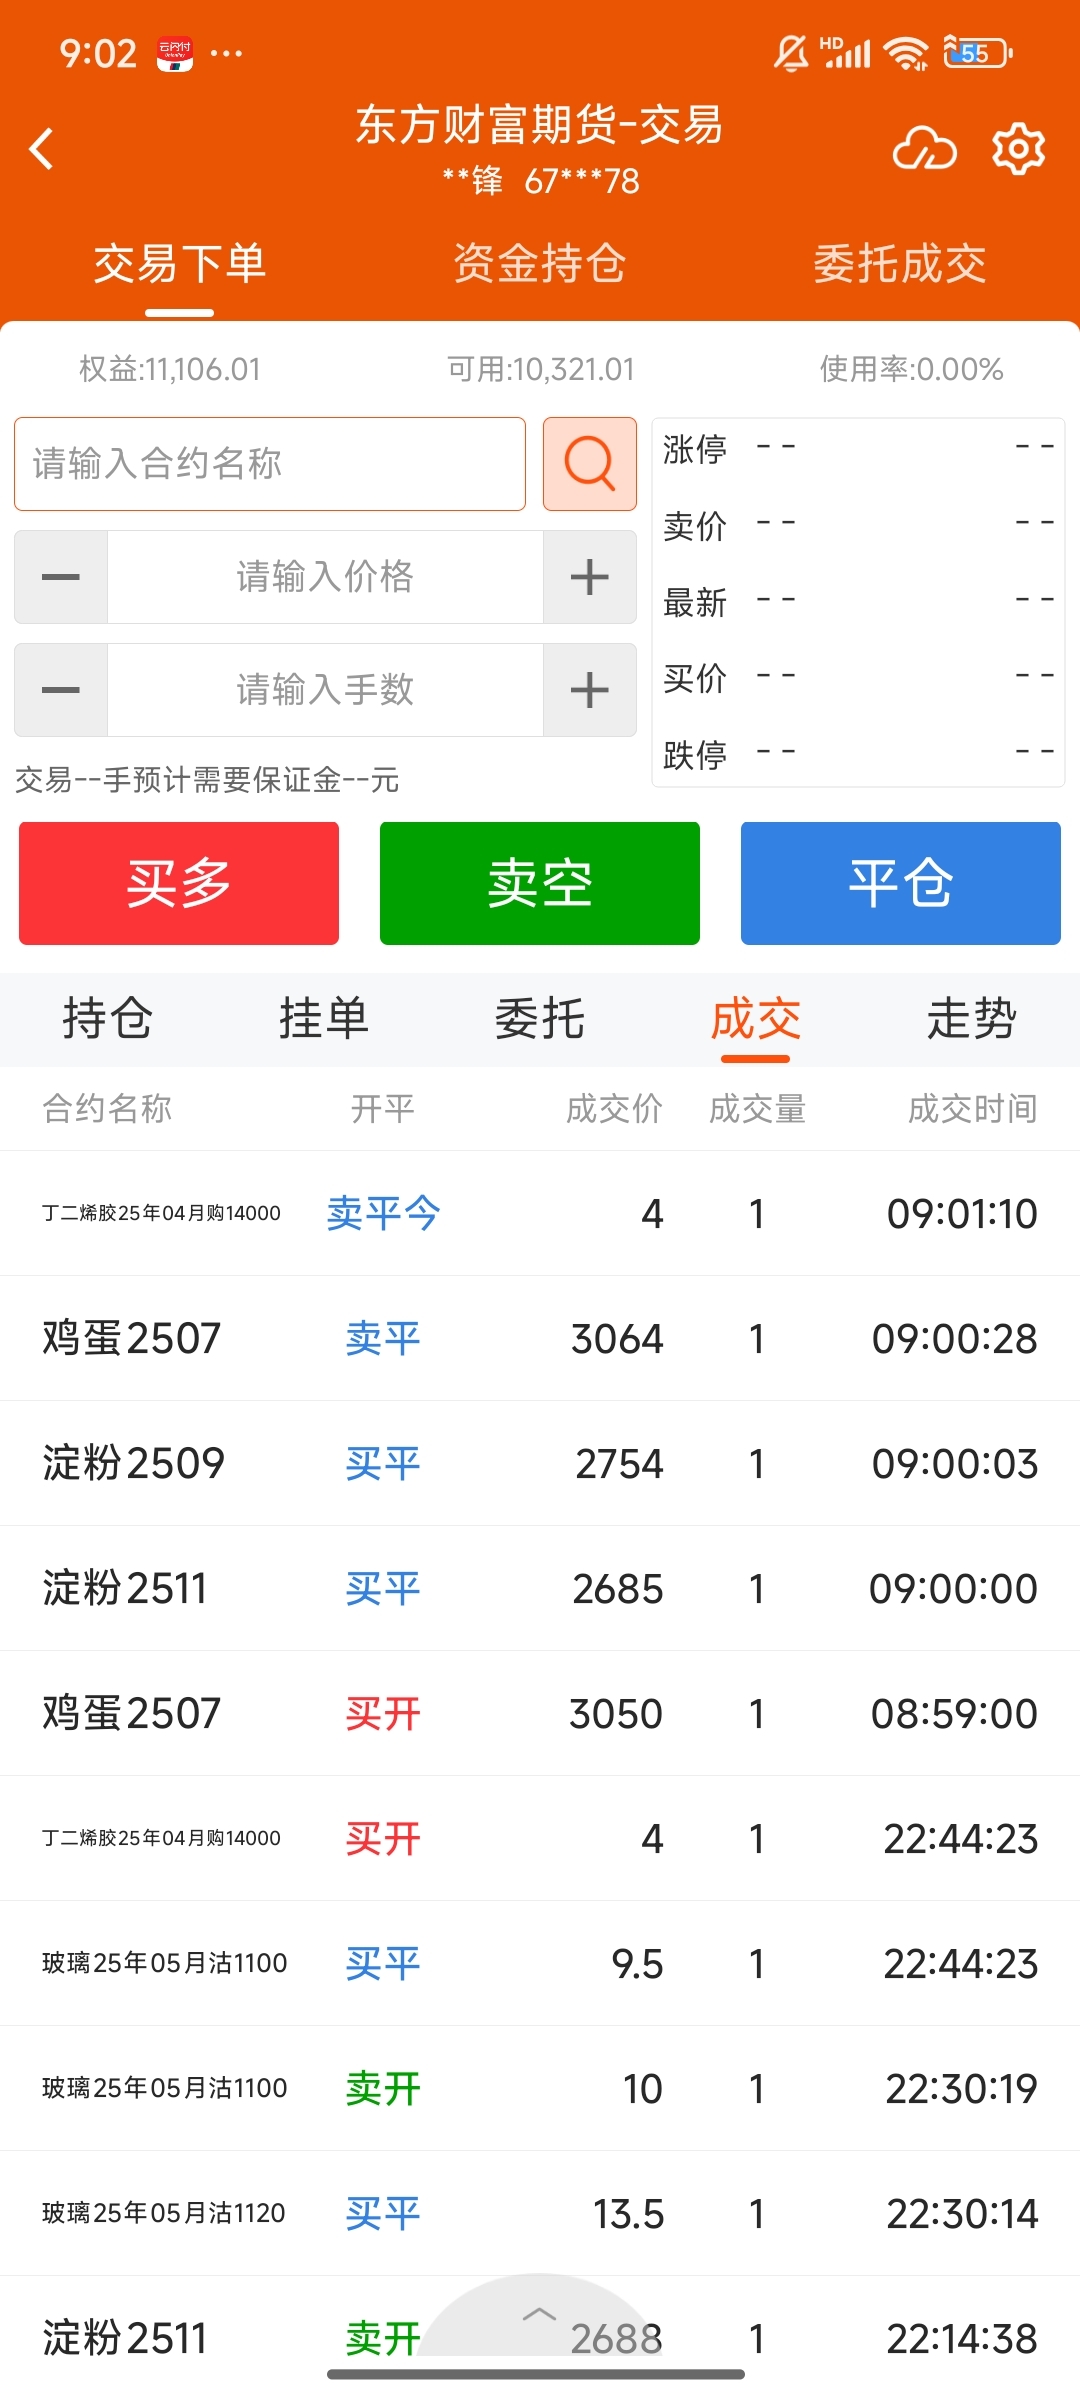
Task: Select 玻璃 沽1100 卖开 trade at 10
Action: click(540, 2088)
